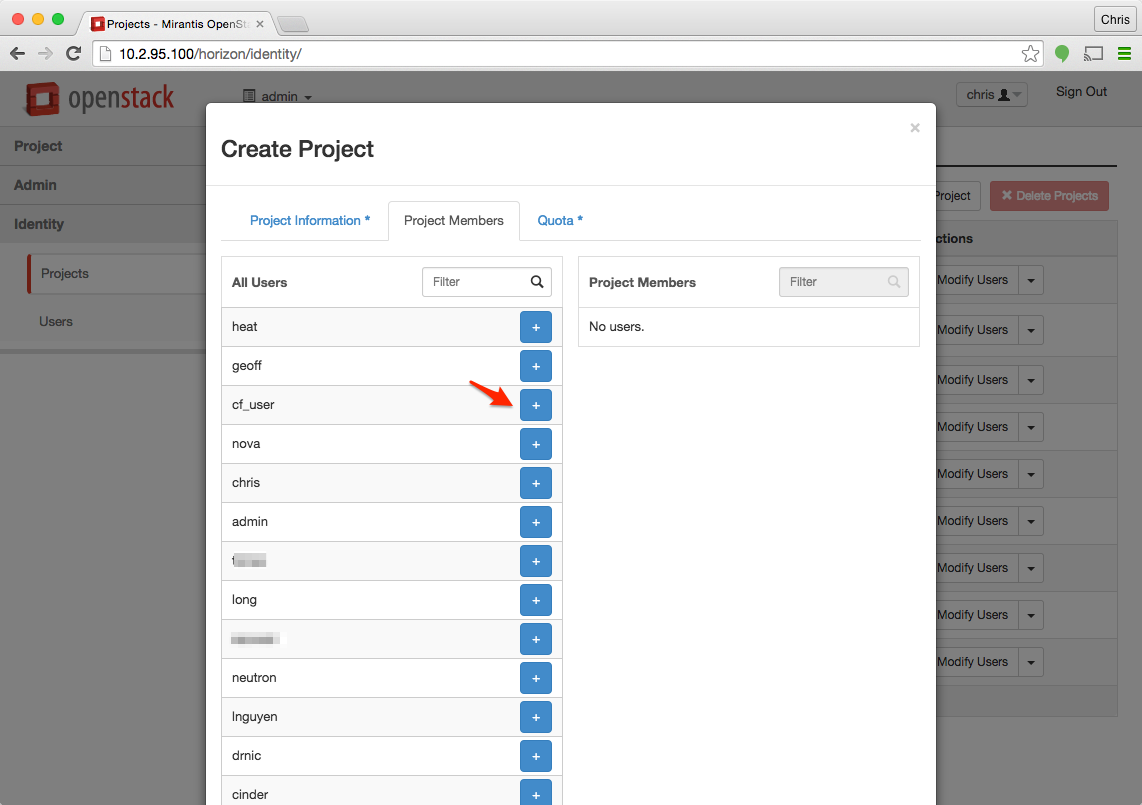Bookmark this page with star icon
Viewport: 1142px width, 805px height.
(x=1030, y=53)
